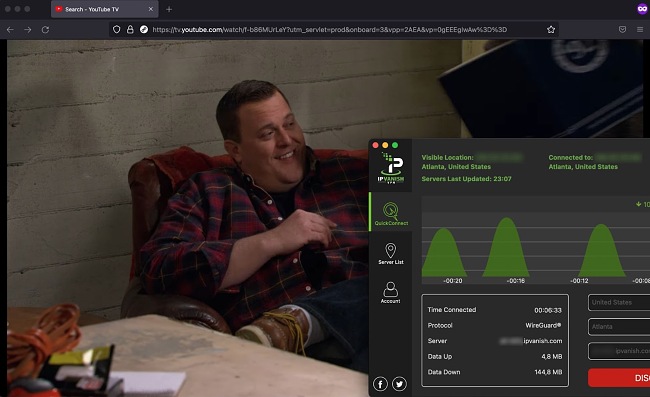The width and height of the screenshot is (650, 397).
Task: Close the Search - YouTube TV tab
Action: click(150, 9)
